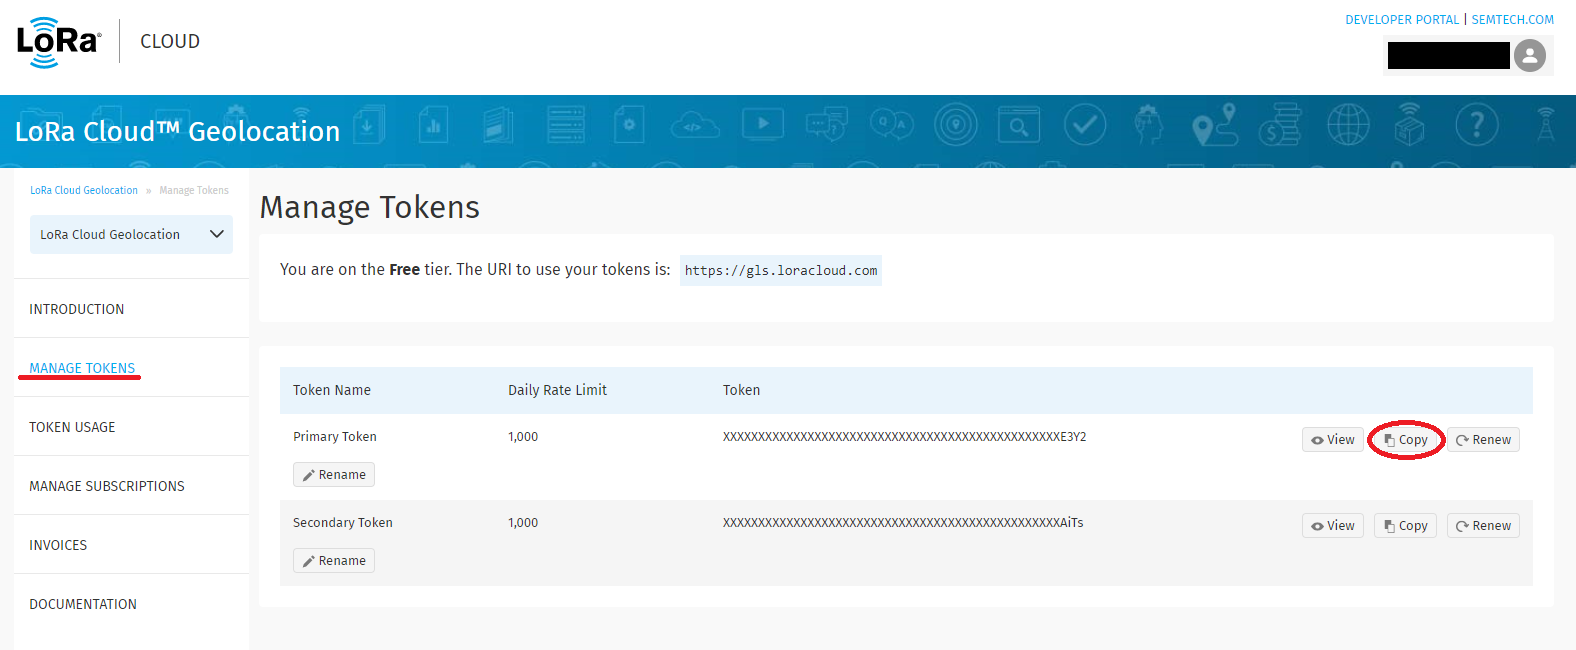This screenshot has width=1576, height=650.
Task: Click the gls.loracloud.com URI box
Action: [x=780, y=271]
